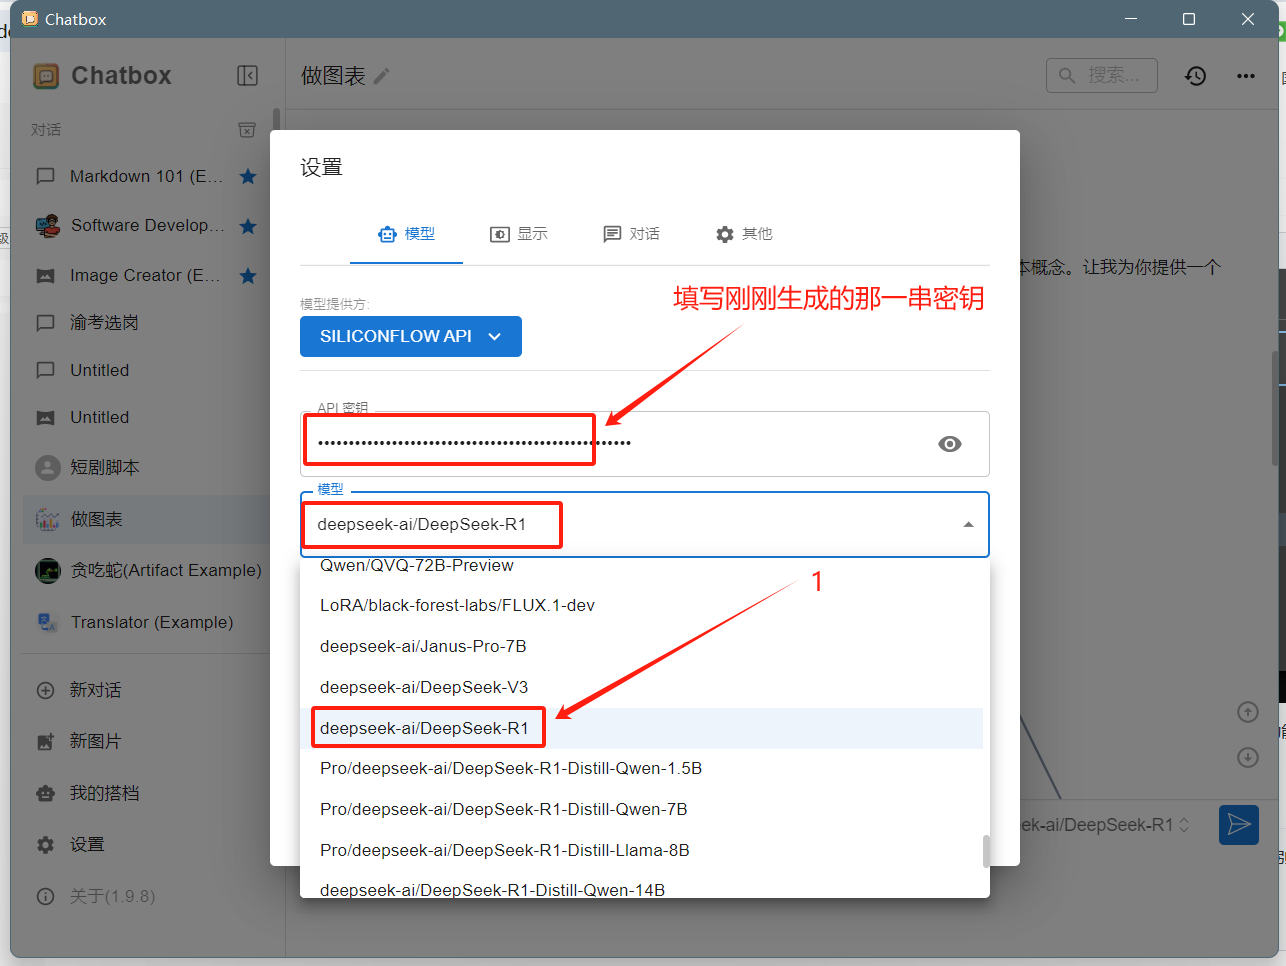Open the Markdown 101 conversation
This screenshot has width=1286, height=966.
coord(146,176)
